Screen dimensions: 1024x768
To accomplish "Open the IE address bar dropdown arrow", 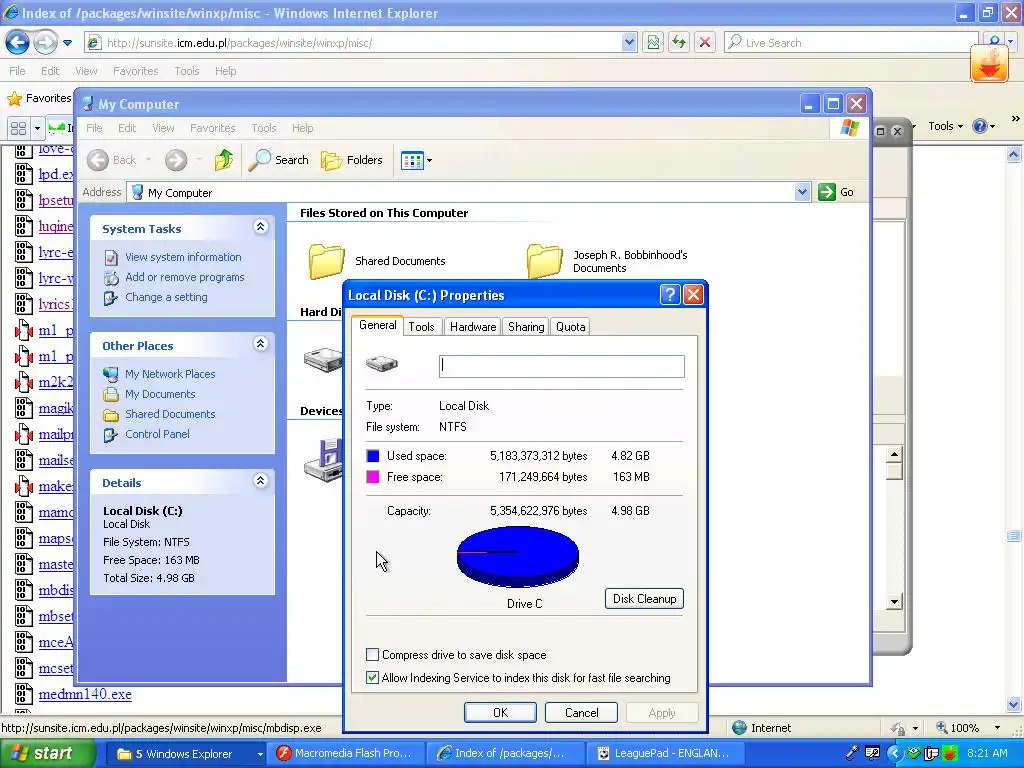I will point(629,43).
